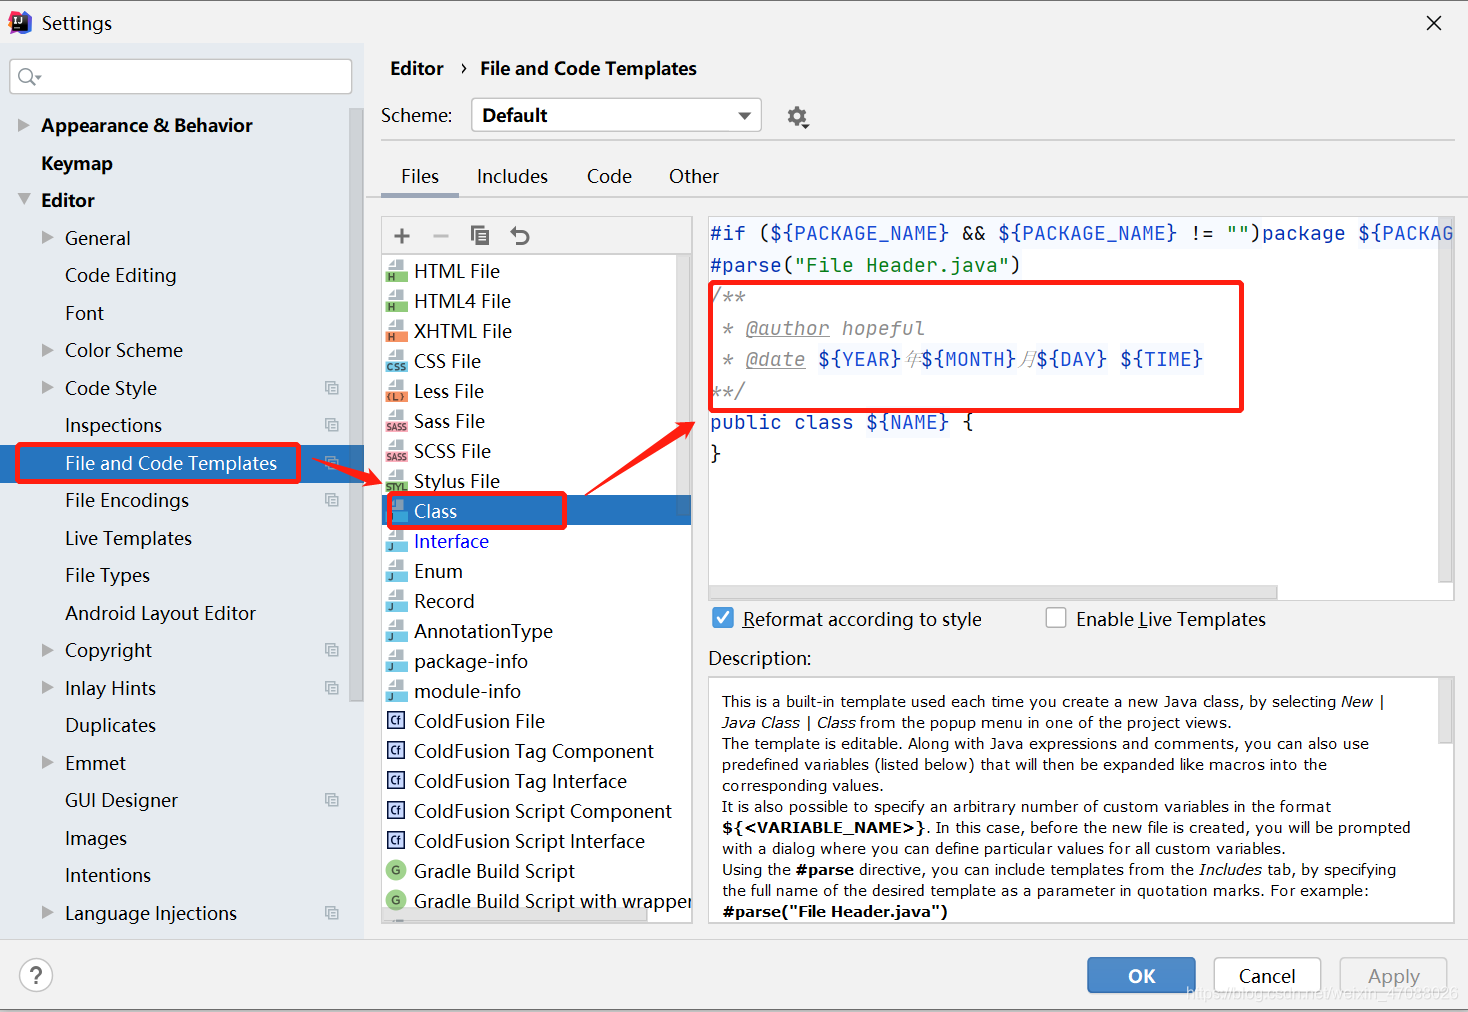The width and height of the screenshot is (1468, 1012).
Task: Select Android Layout Editor item
Action: (160, 613)
